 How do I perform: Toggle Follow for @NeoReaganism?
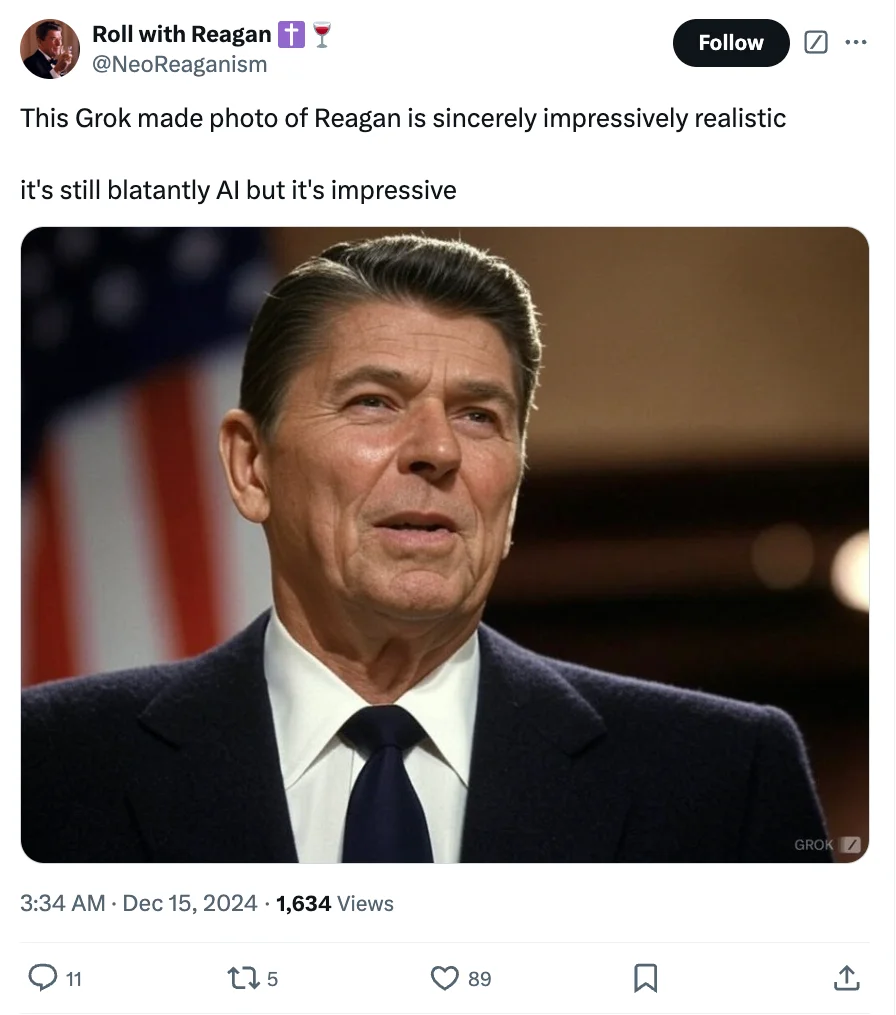pyautogui.click(x=730, y=43)
